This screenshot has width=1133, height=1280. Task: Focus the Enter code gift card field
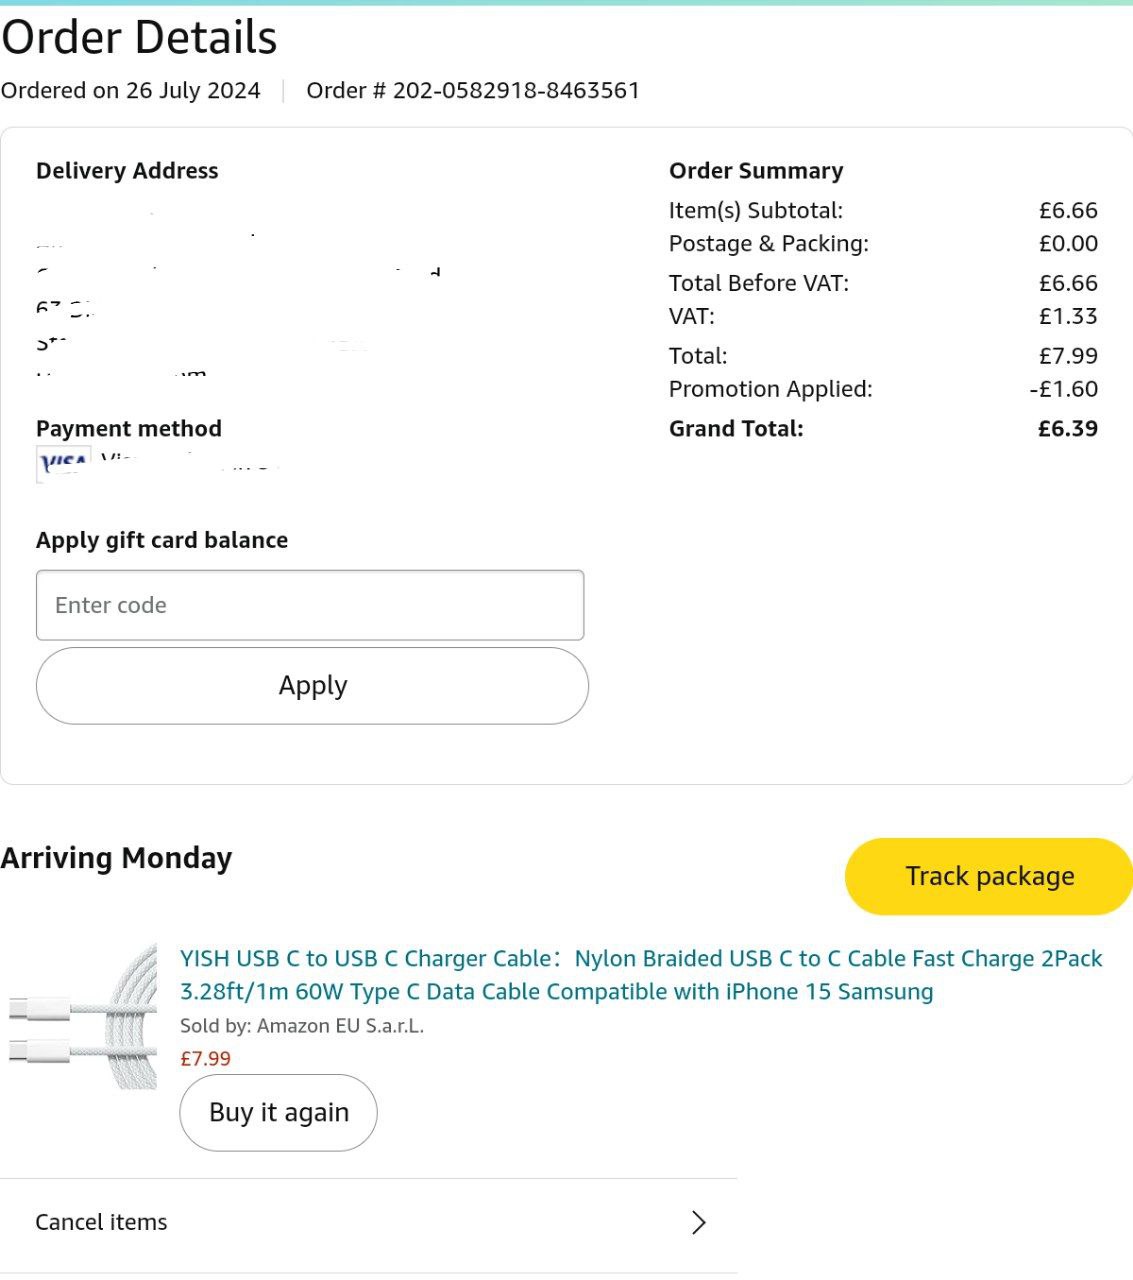coord(310,605)
